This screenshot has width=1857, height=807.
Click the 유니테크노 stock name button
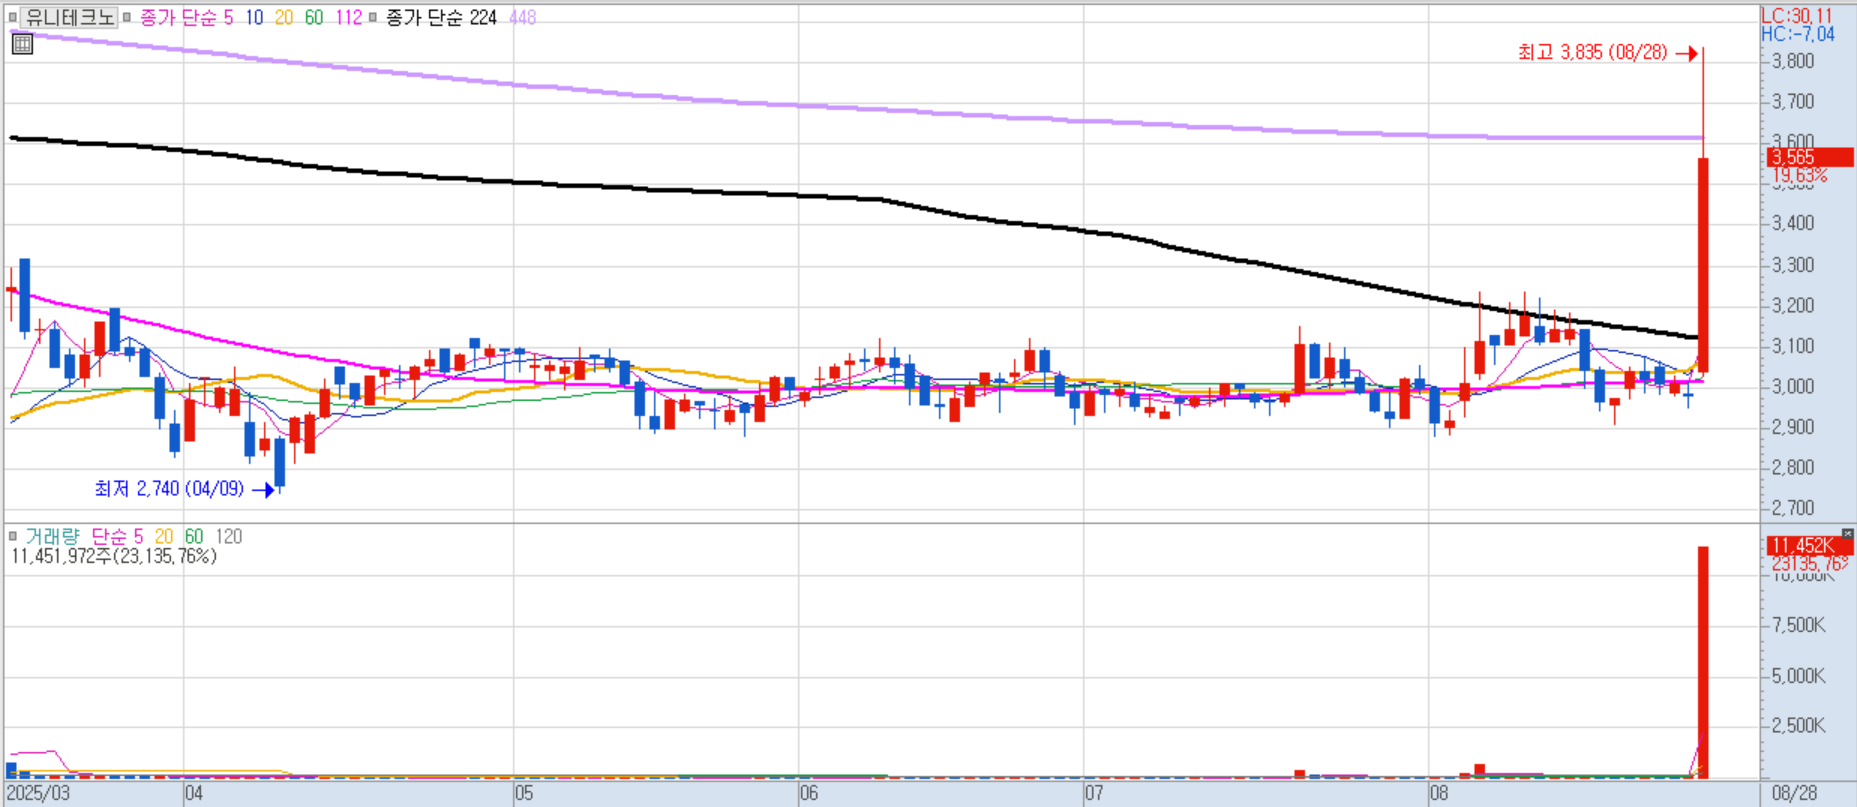70,17
